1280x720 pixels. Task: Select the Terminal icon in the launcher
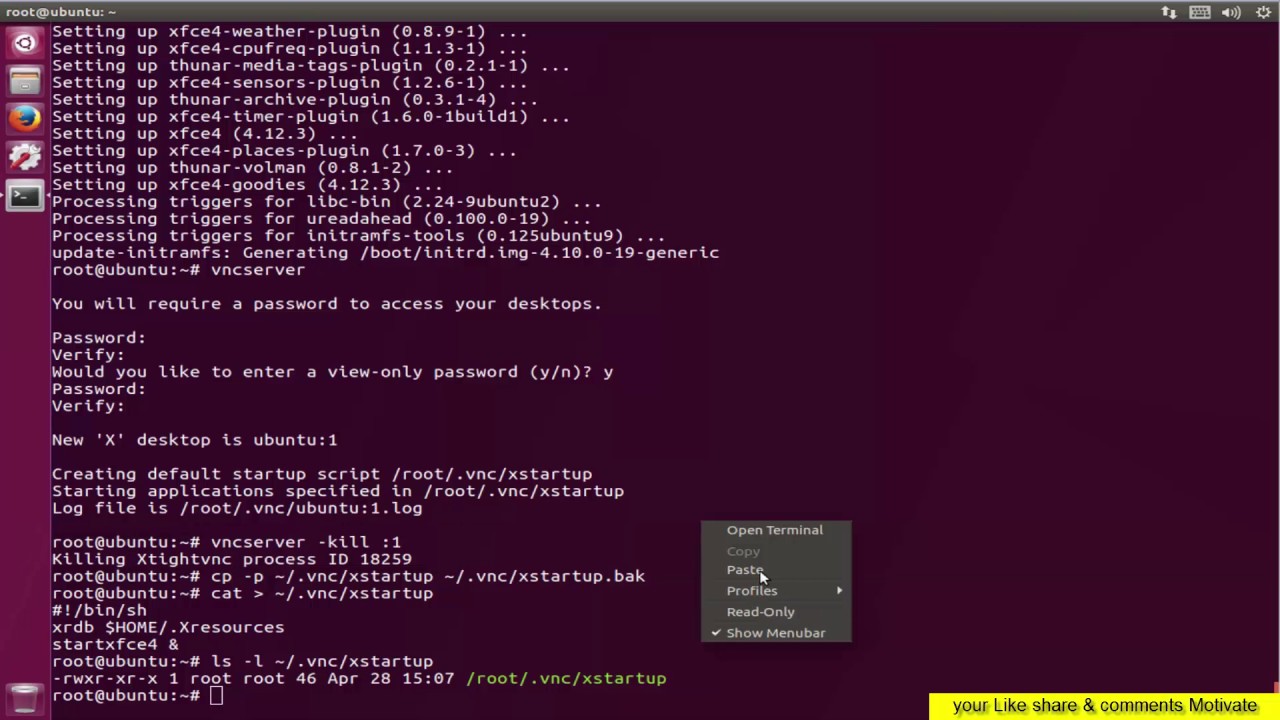pos(24,195)
